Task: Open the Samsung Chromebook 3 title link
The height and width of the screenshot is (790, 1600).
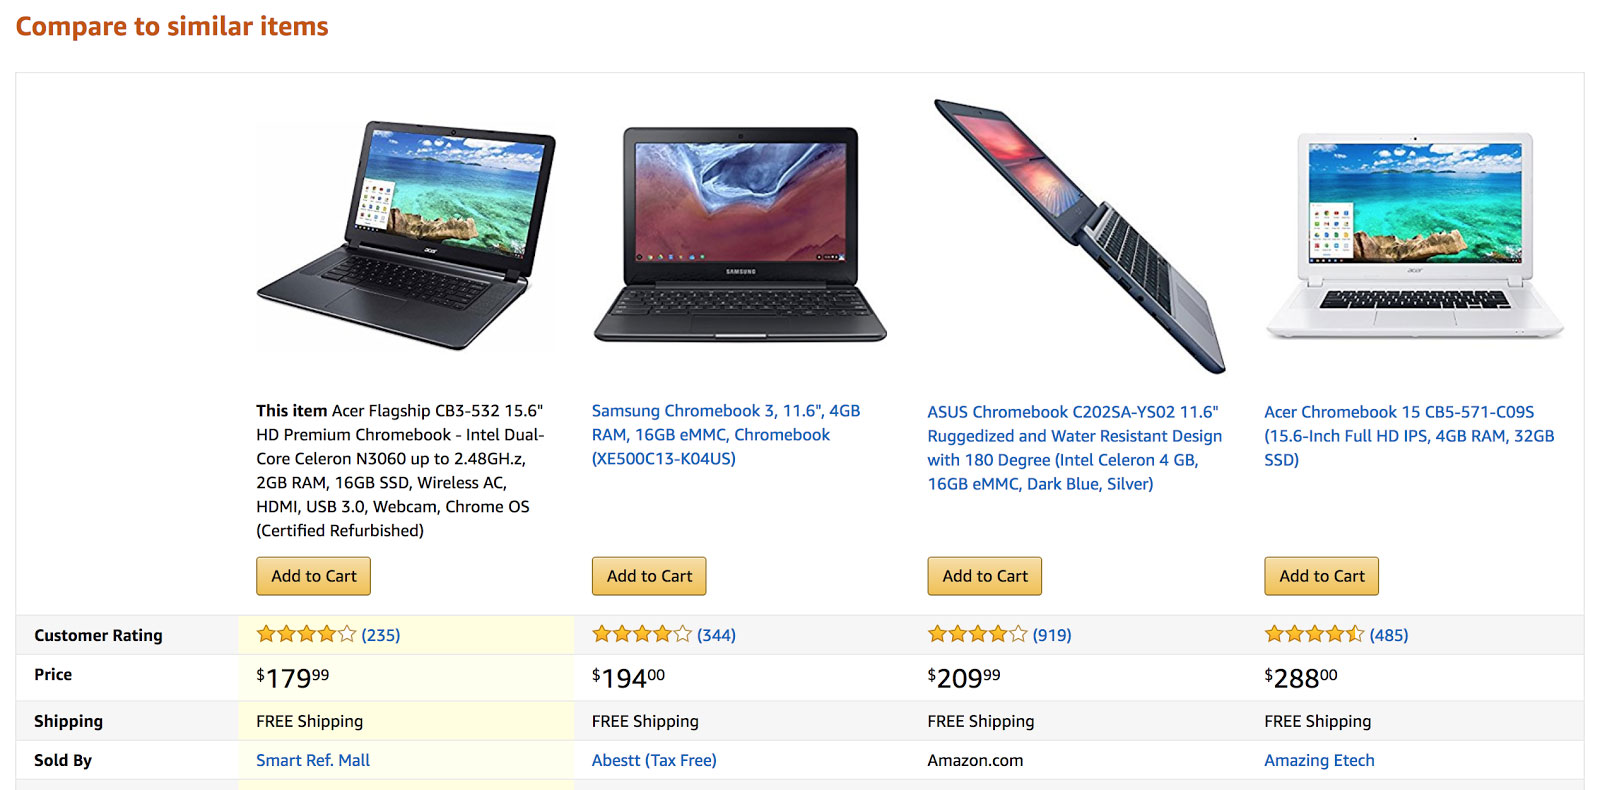Action: [x=726, y=435]
